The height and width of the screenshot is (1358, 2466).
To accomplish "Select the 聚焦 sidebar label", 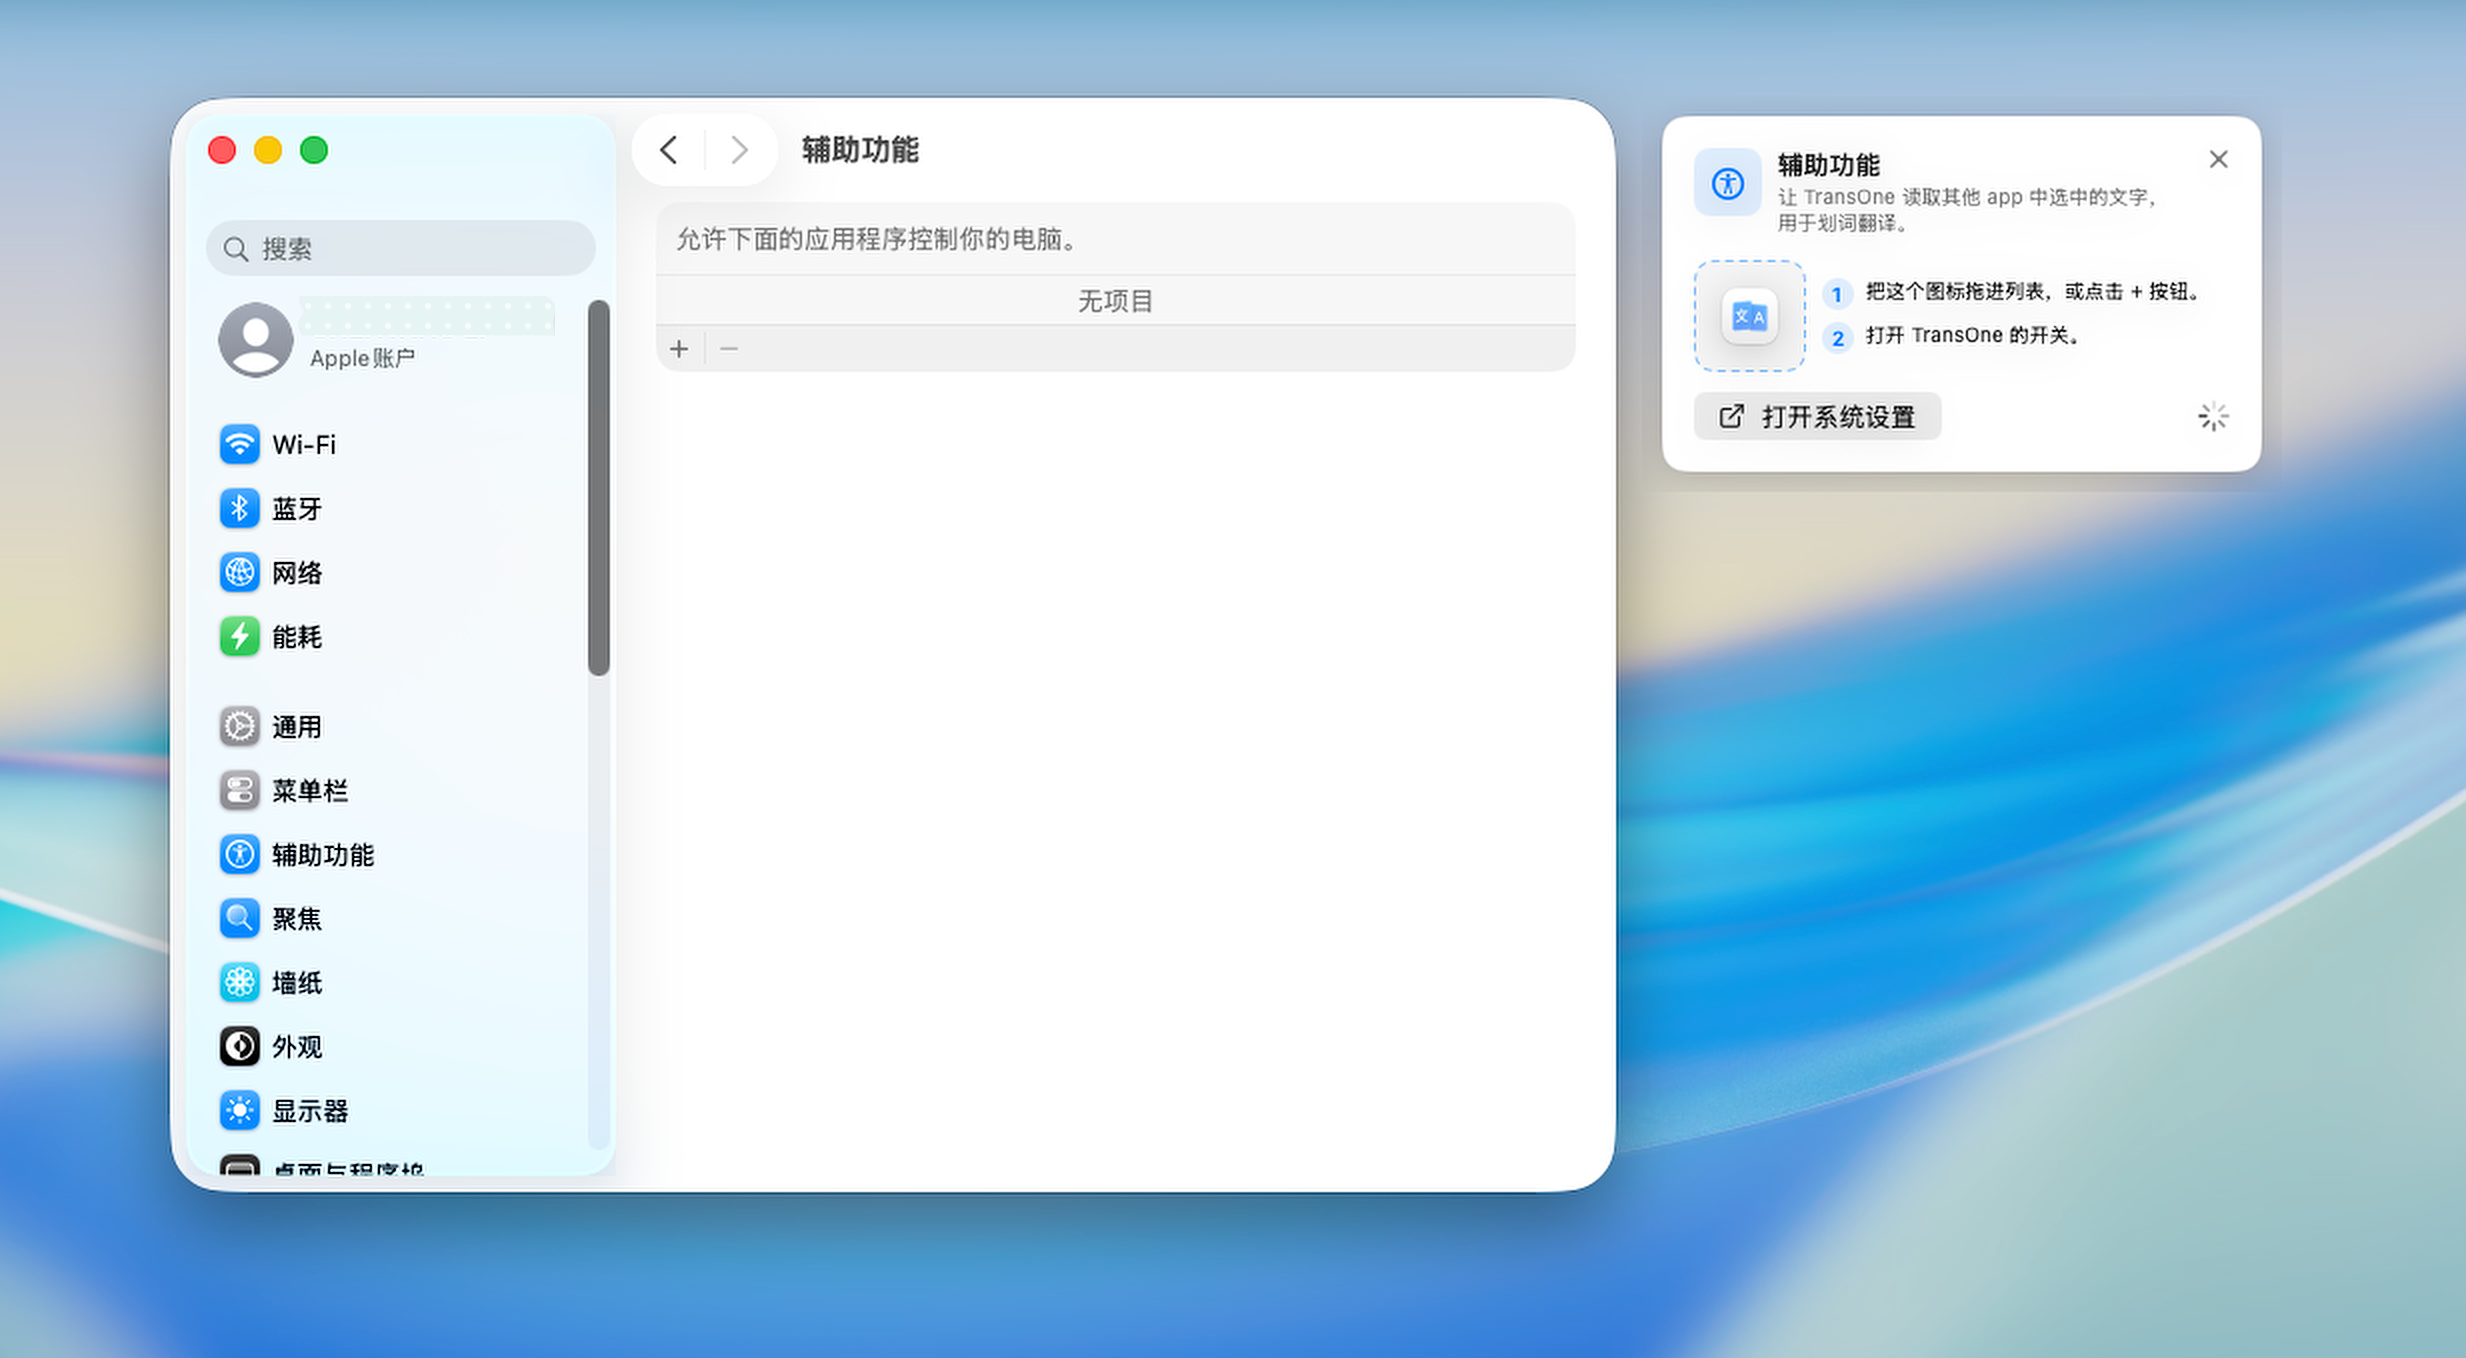I will pyautogui.click(x=297, y=918).
